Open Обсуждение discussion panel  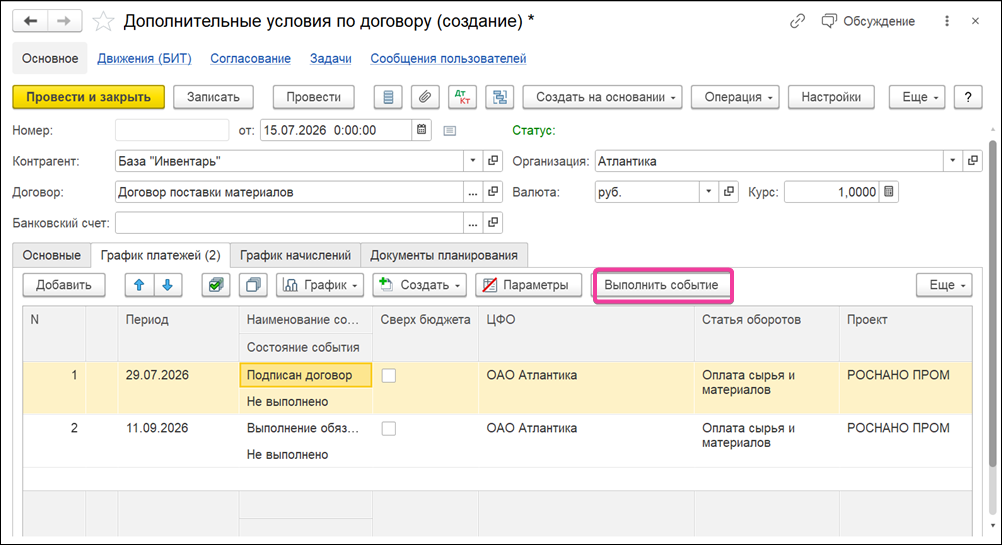[868, 21]
